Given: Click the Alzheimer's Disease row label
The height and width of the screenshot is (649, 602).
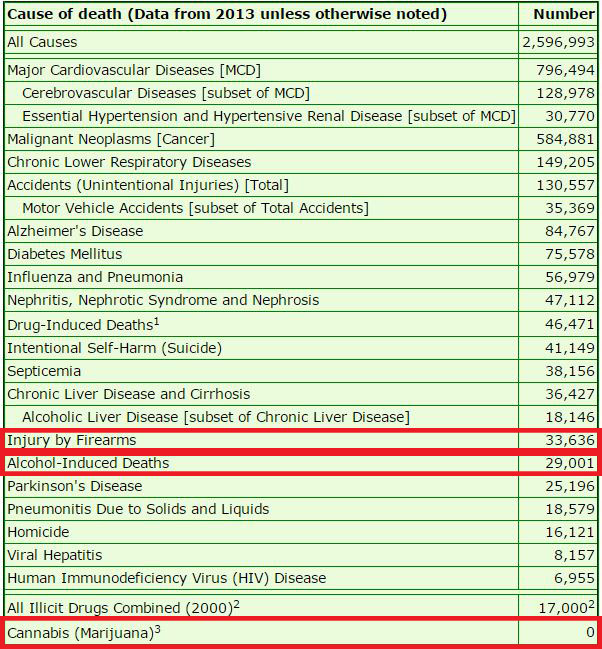Looking at the screenshot, I should pos(75,231).
